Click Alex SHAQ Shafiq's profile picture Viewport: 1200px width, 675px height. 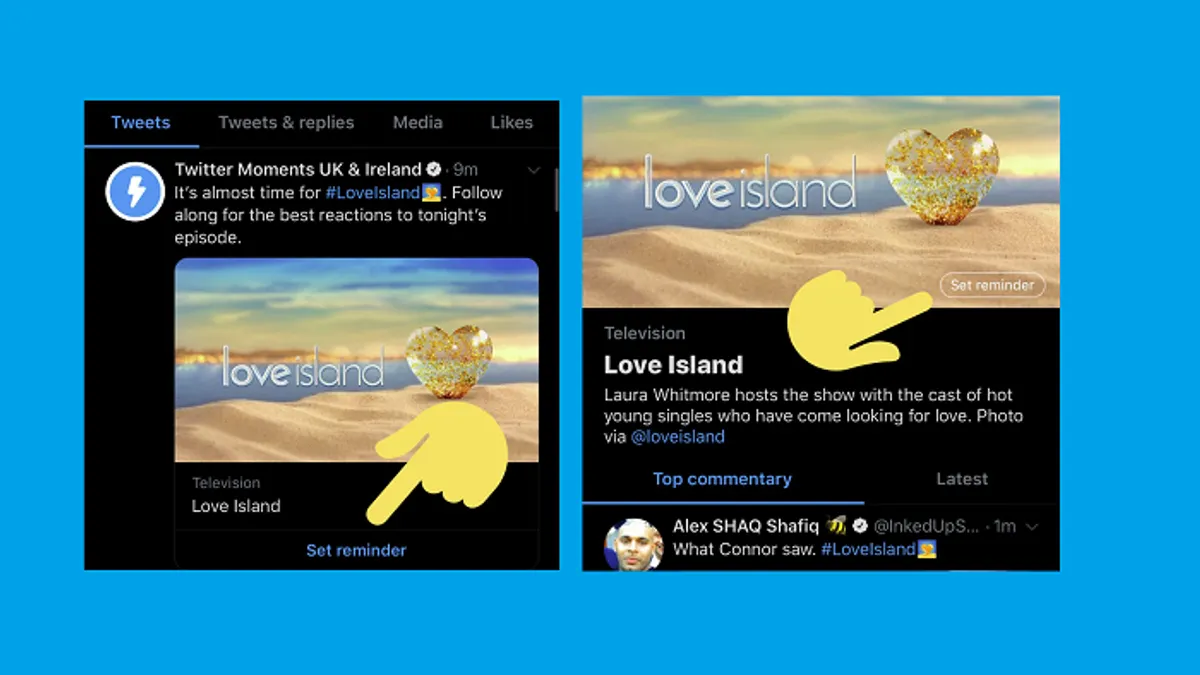633,545
